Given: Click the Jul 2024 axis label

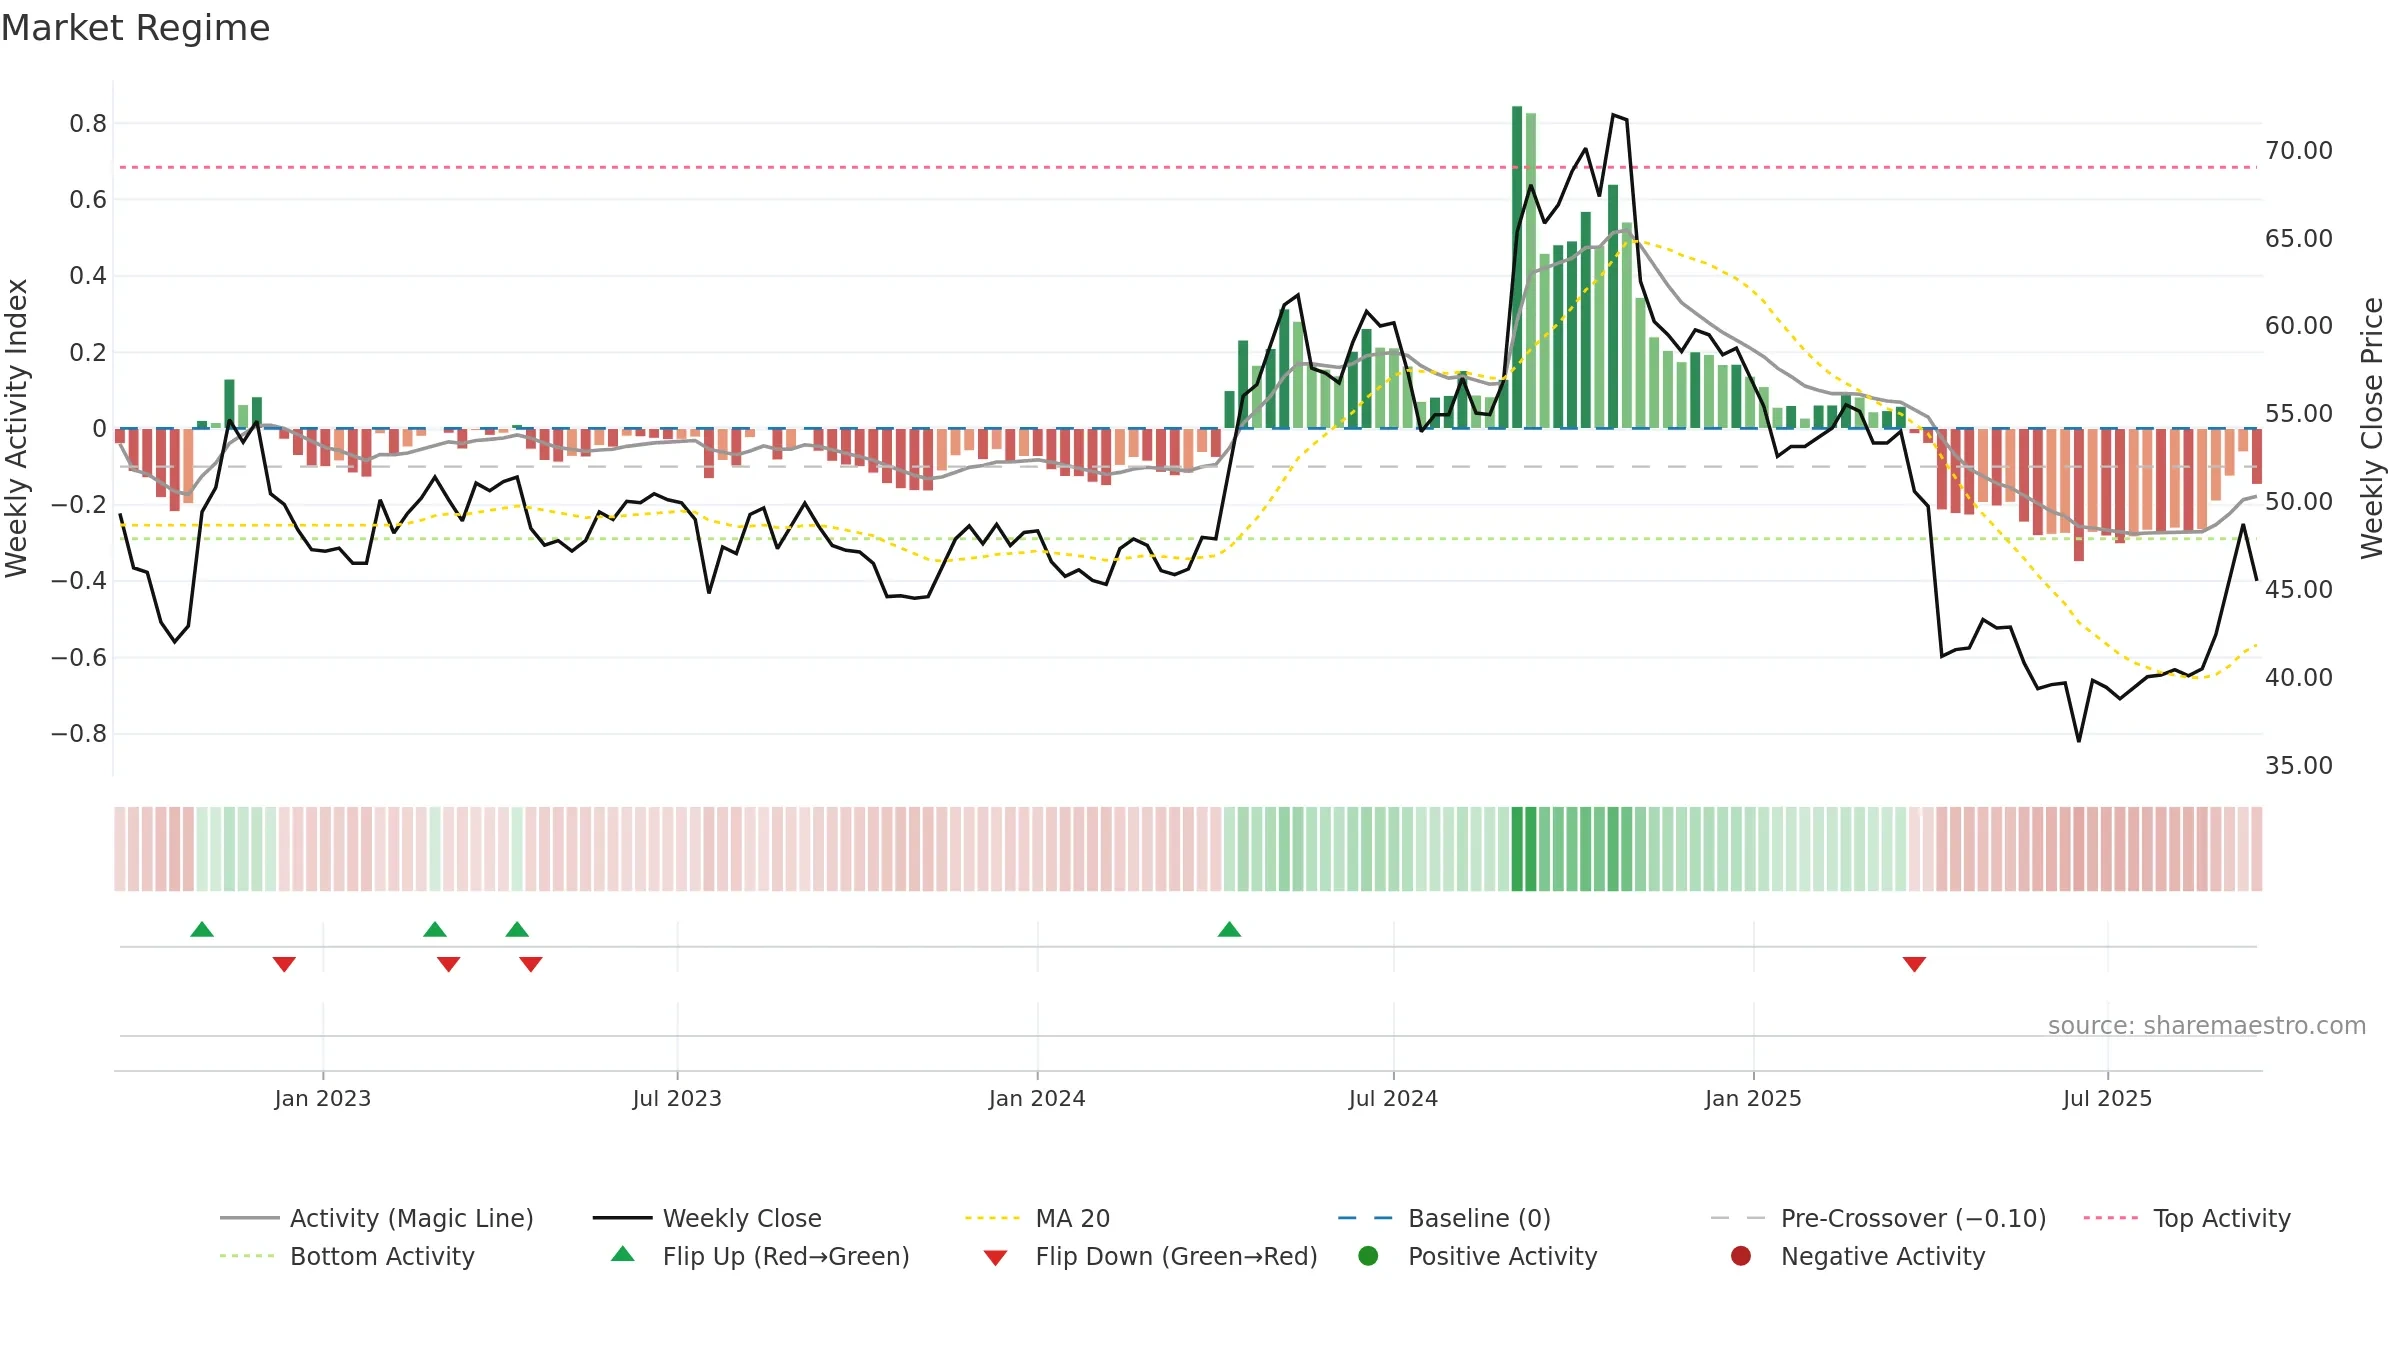Looking at the screenshot, I should [x=1393, y=1099].
